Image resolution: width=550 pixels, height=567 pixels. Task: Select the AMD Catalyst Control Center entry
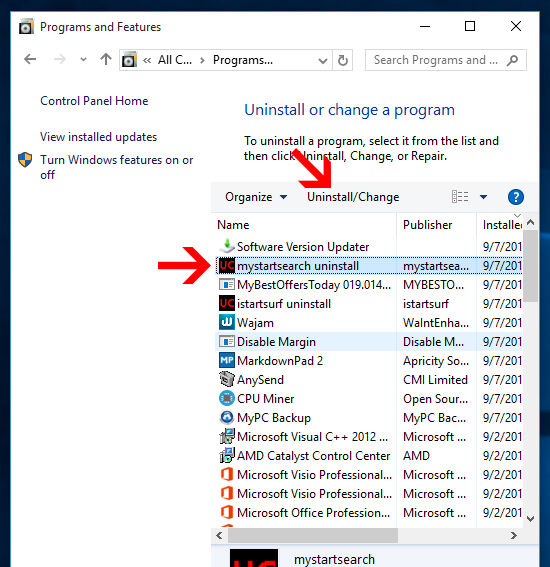coord(369,456)
